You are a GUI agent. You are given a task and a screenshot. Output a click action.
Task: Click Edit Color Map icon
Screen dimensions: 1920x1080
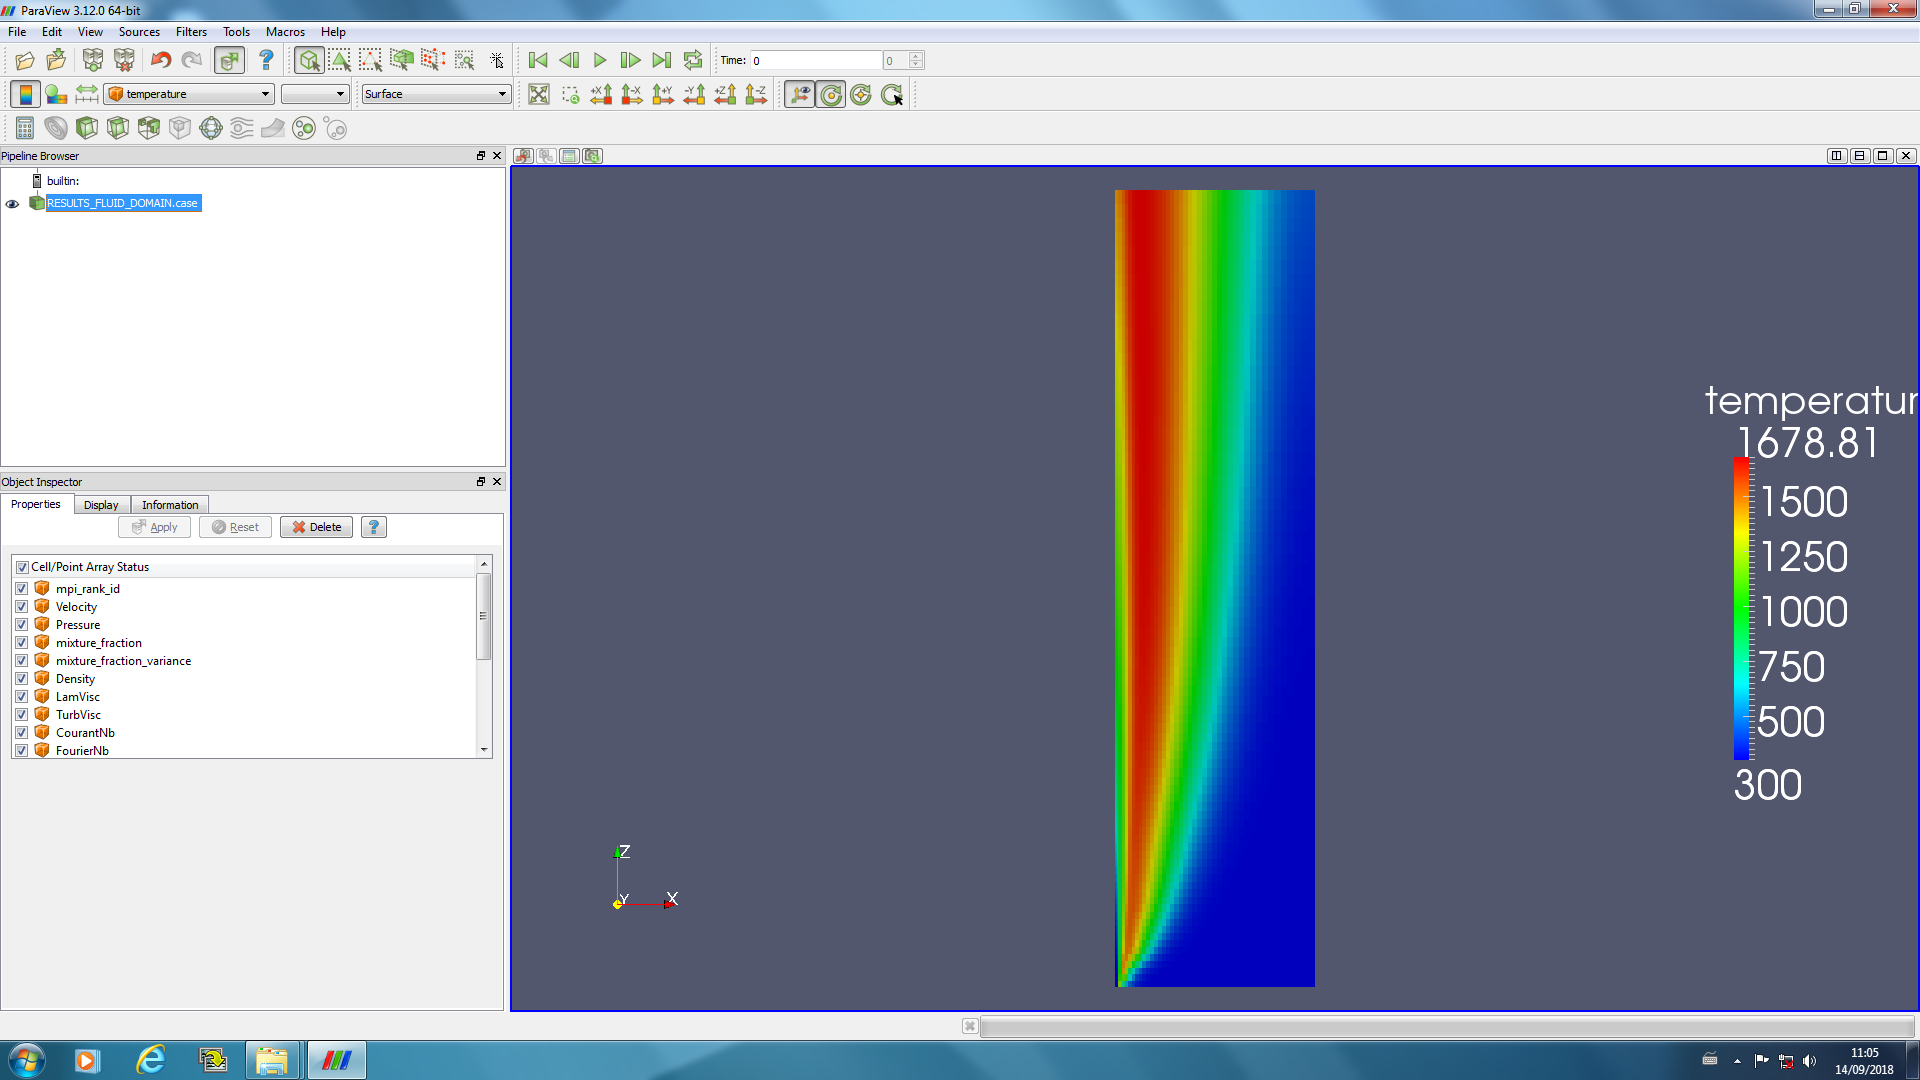point(56,94)
